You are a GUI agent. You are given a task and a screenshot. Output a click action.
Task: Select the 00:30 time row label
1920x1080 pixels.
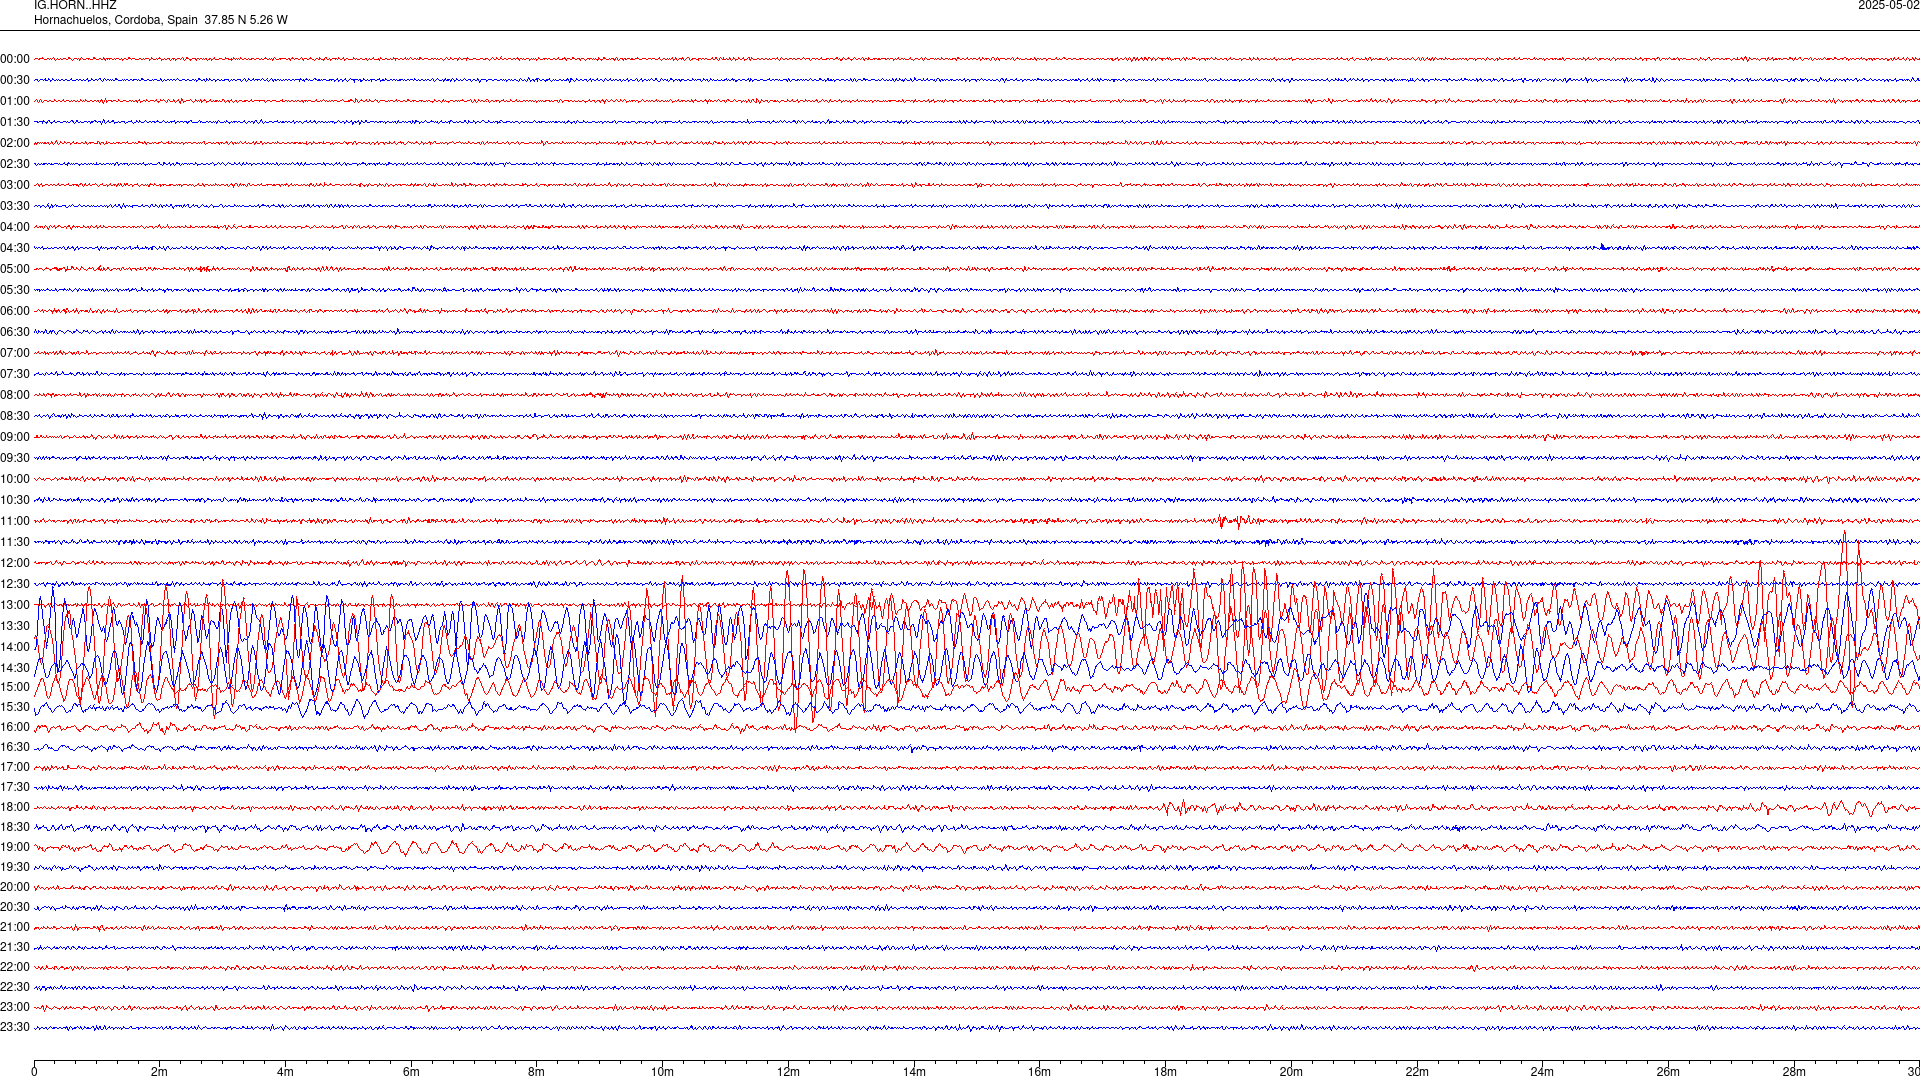15,80
